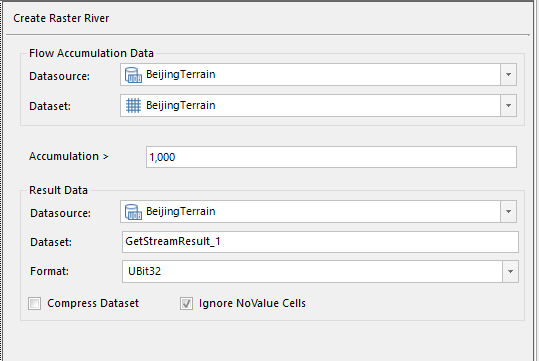
Task: Toggle the Compress Dataset checkbox
Action: 34,304
